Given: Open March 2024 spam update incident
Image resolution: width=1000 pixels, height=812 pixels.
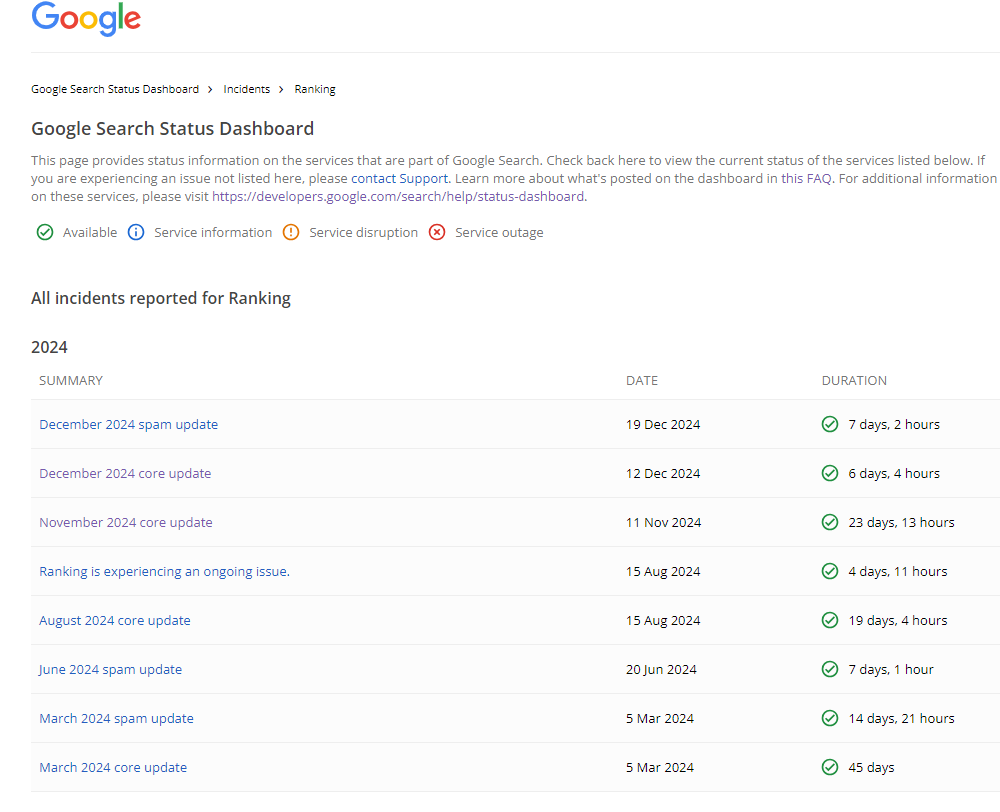Looking at the screenshot, I should pyautogui.click(x=117, y=718).
